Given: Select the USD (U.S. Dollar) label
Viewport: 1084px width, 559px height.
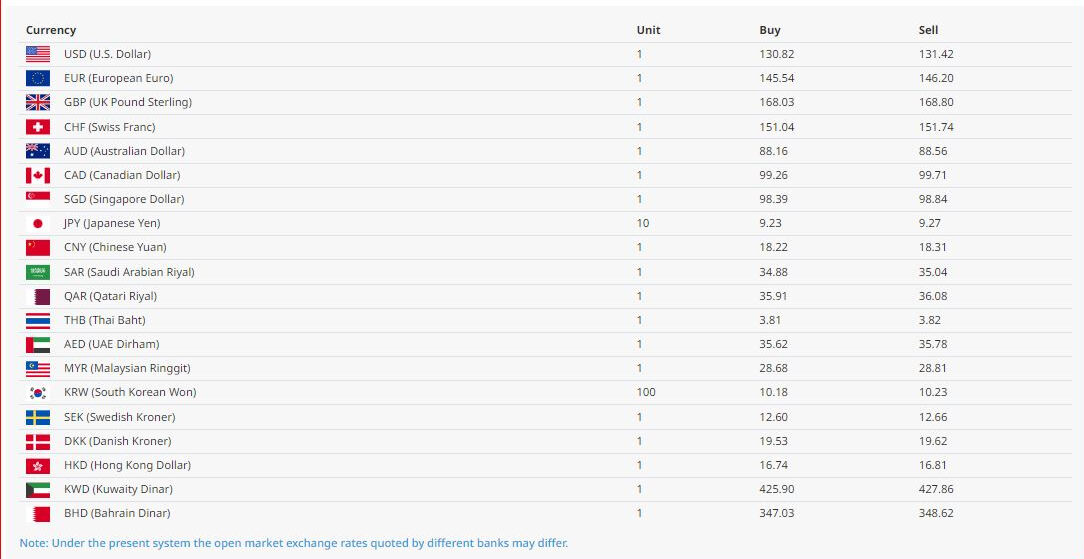Looking at the screenshot, I should pos(107,54).
